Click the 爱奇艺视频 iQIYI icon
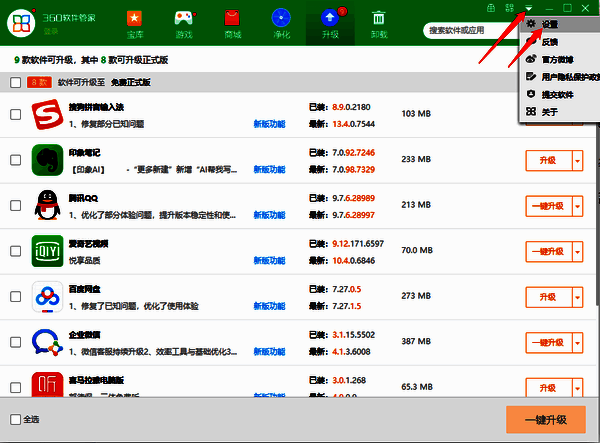The image size is (600, 443). [x=47, y=251]
